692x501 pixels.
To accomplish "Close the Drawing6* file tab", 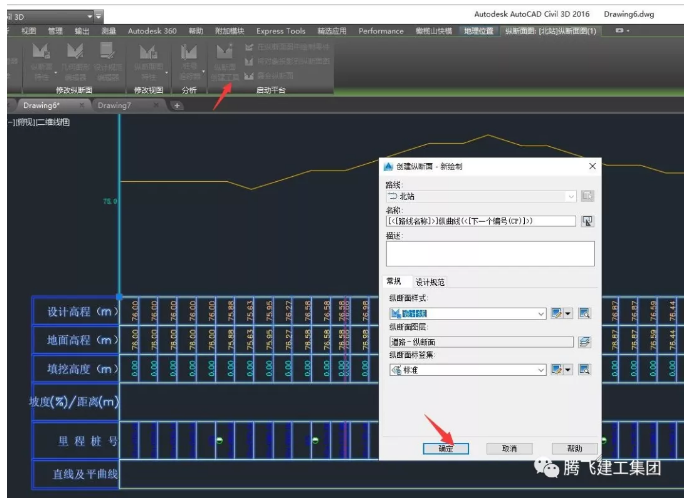I will pyautogui.click(x=82, y=105).
